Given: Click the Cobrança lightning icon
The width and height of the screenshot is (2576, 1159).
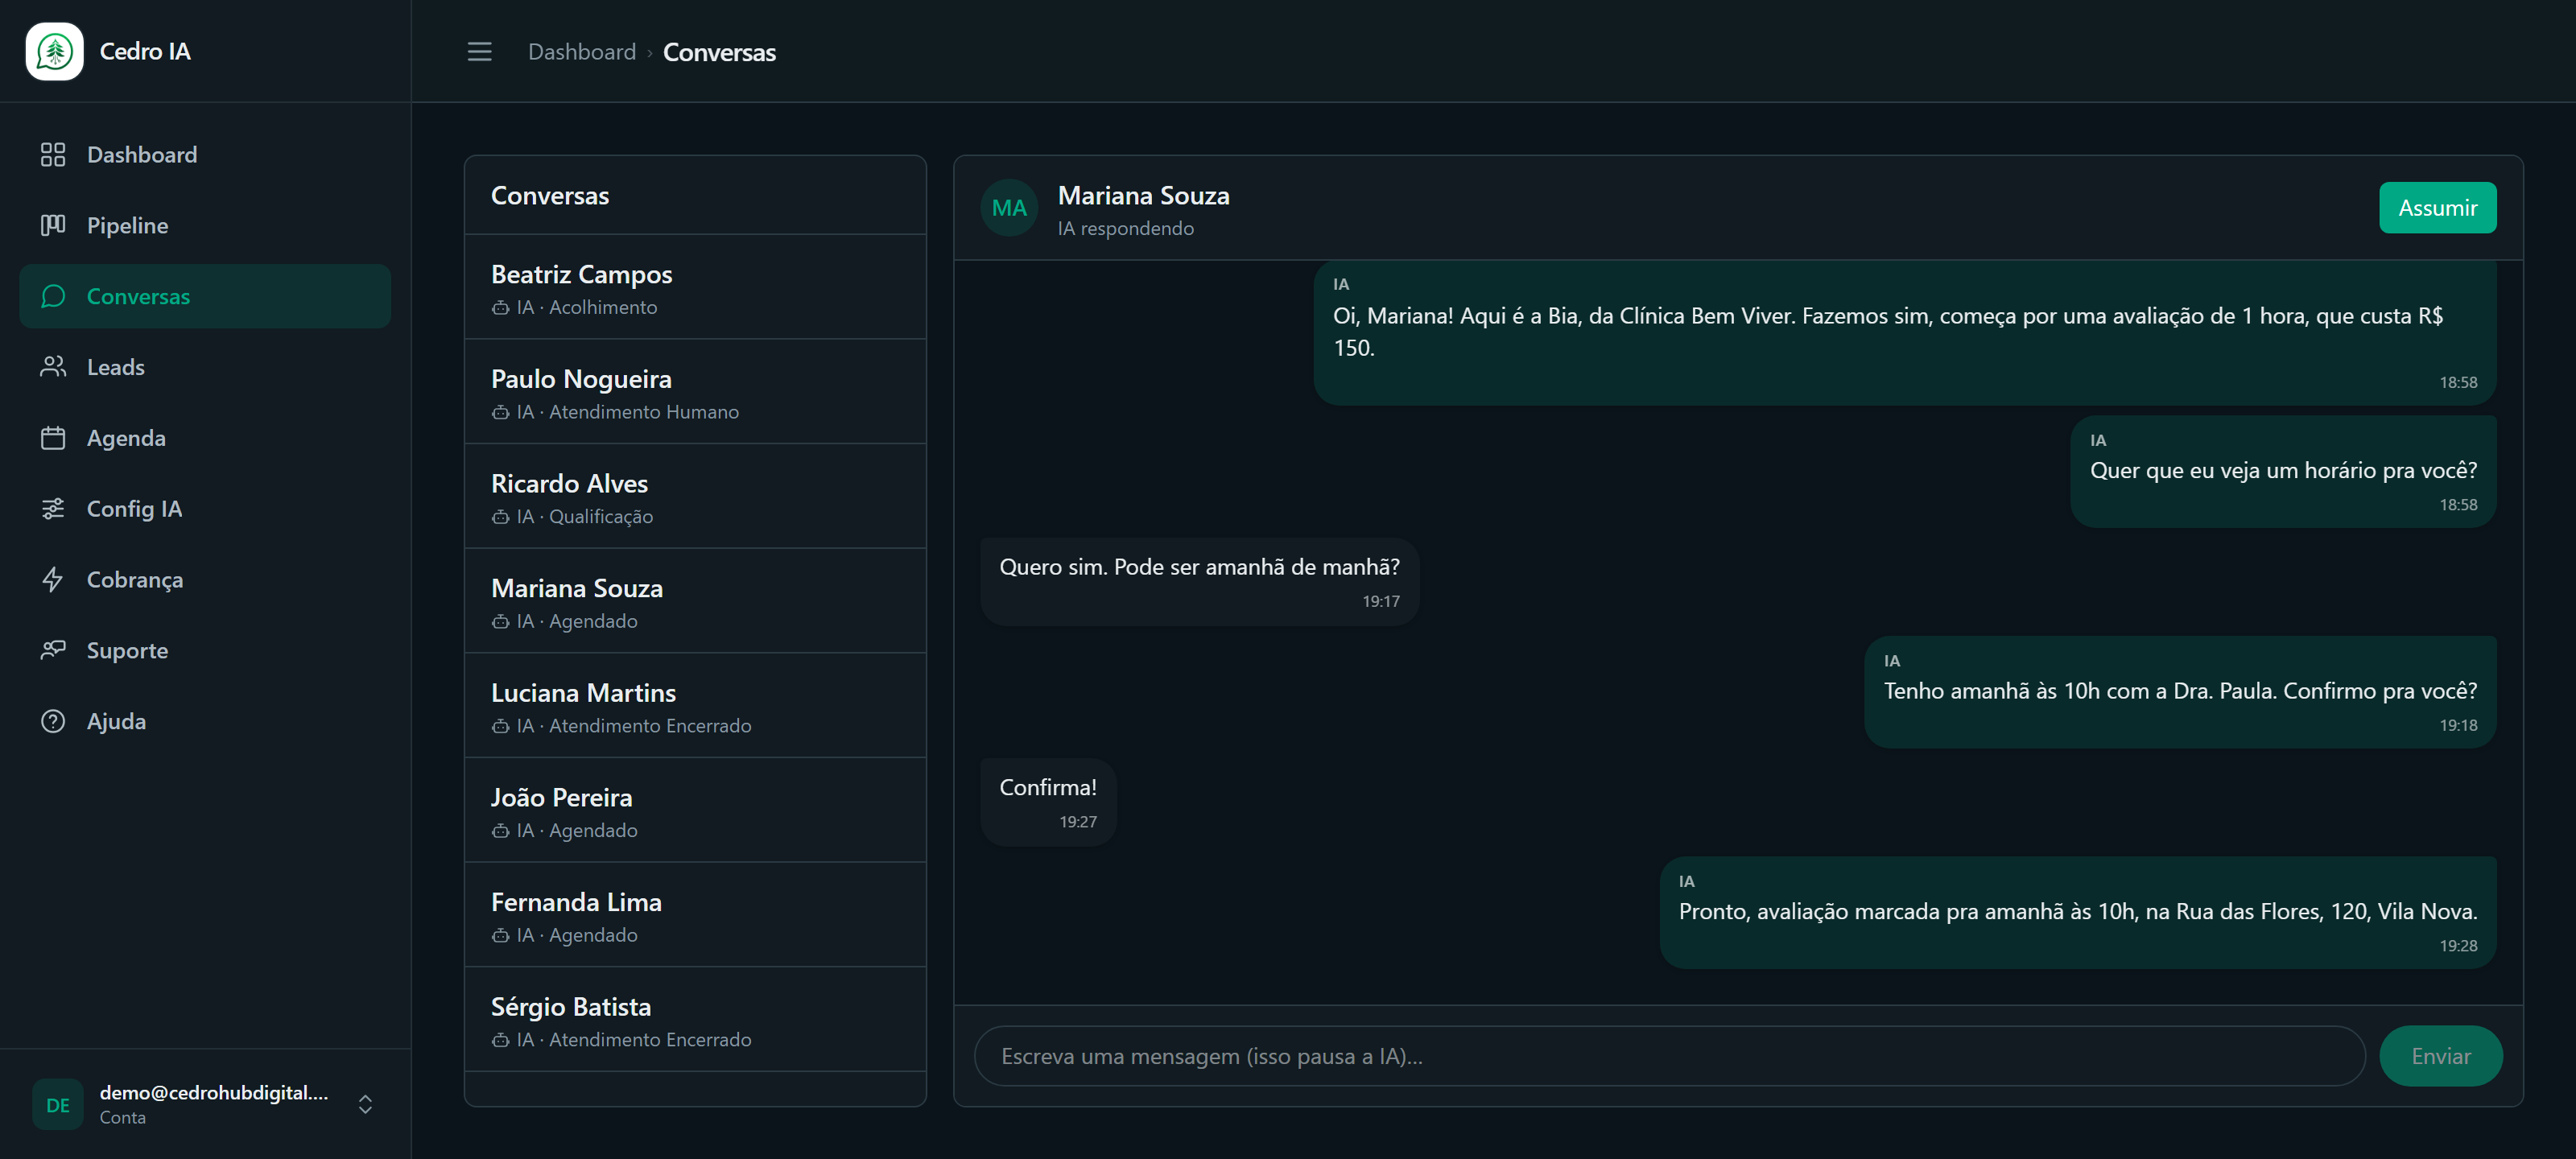Looking at the screenshot, I should pos(53,579).
